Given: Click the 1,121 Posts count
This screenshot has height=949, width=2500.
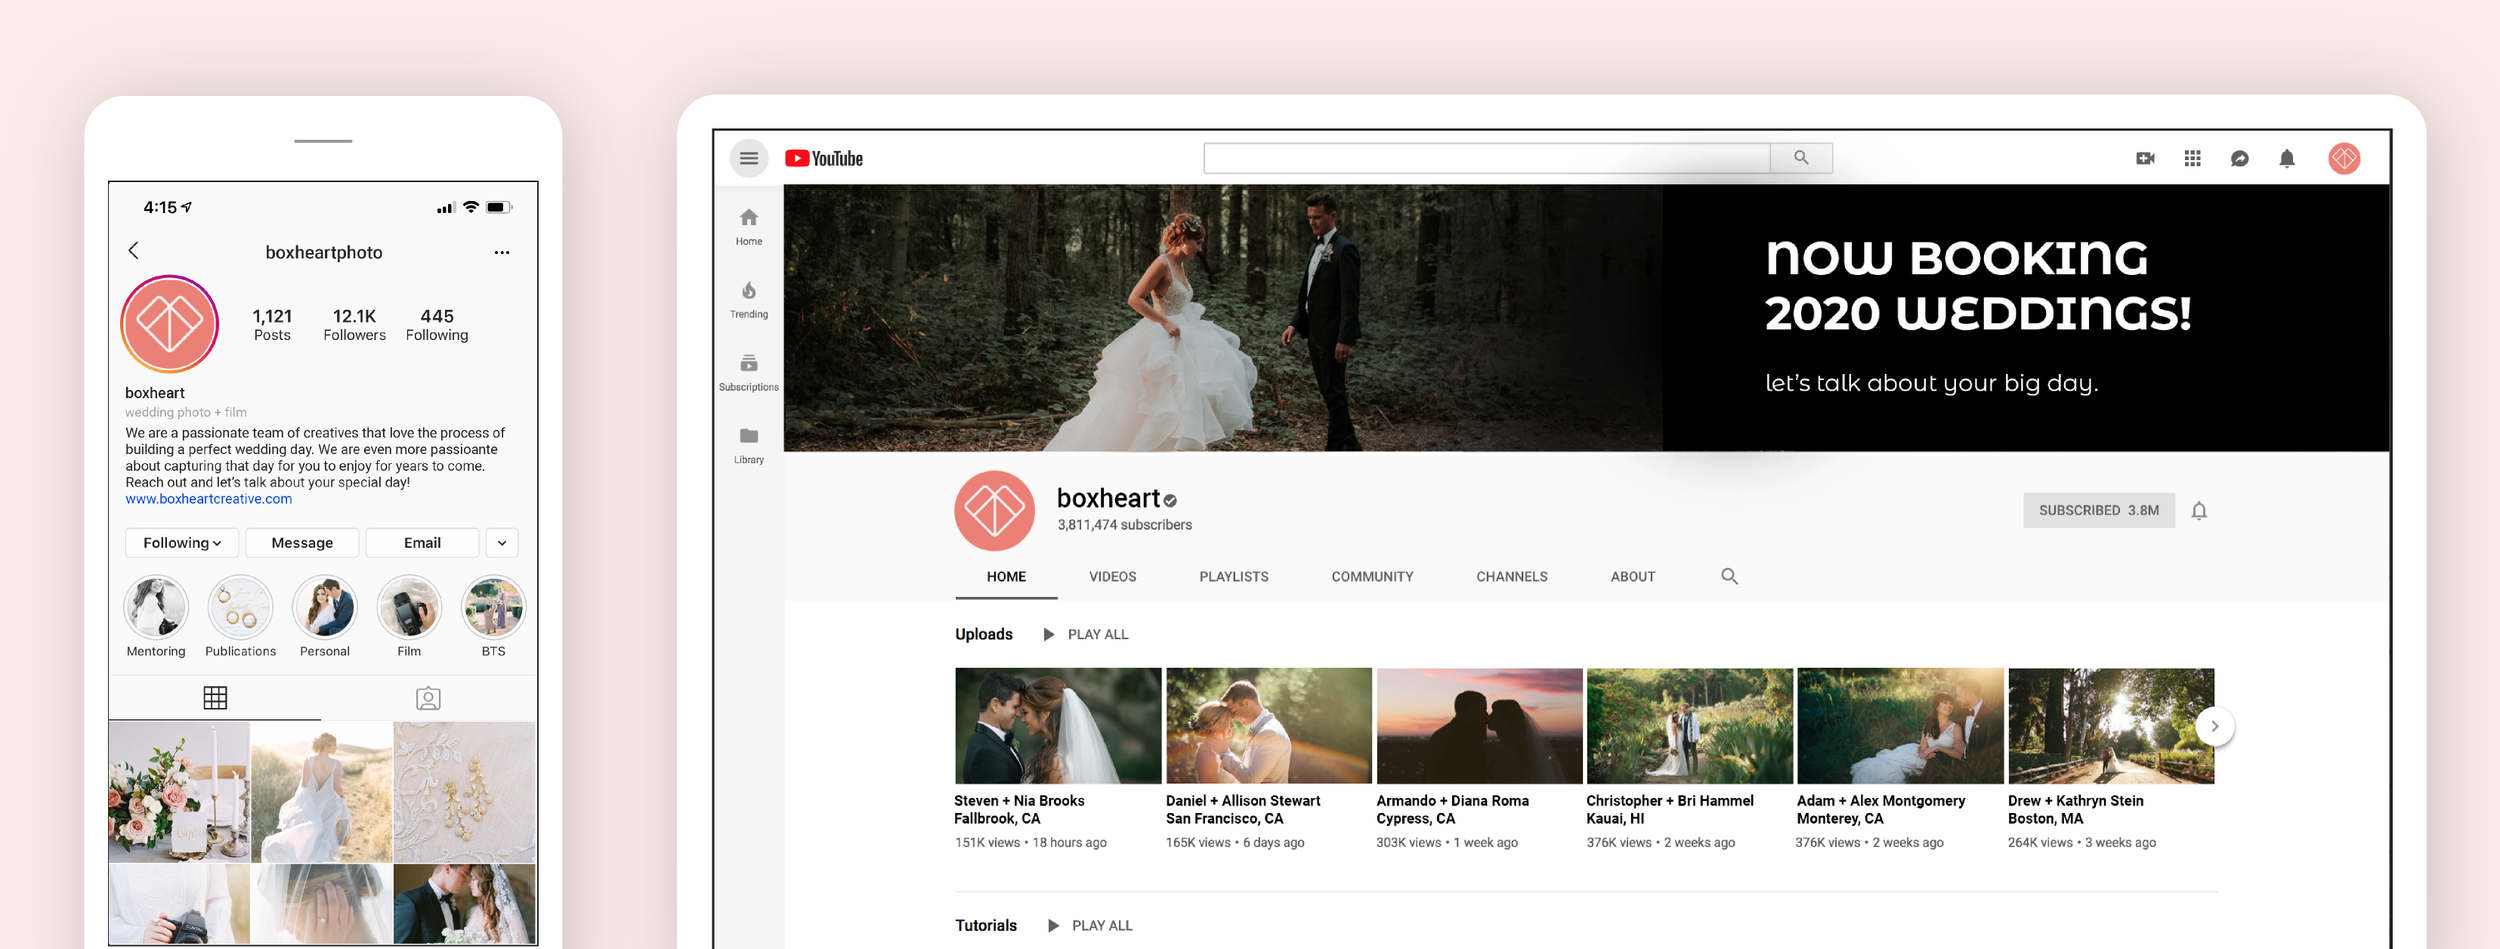Looking at the screenshot, I should (x=272, y=324).
